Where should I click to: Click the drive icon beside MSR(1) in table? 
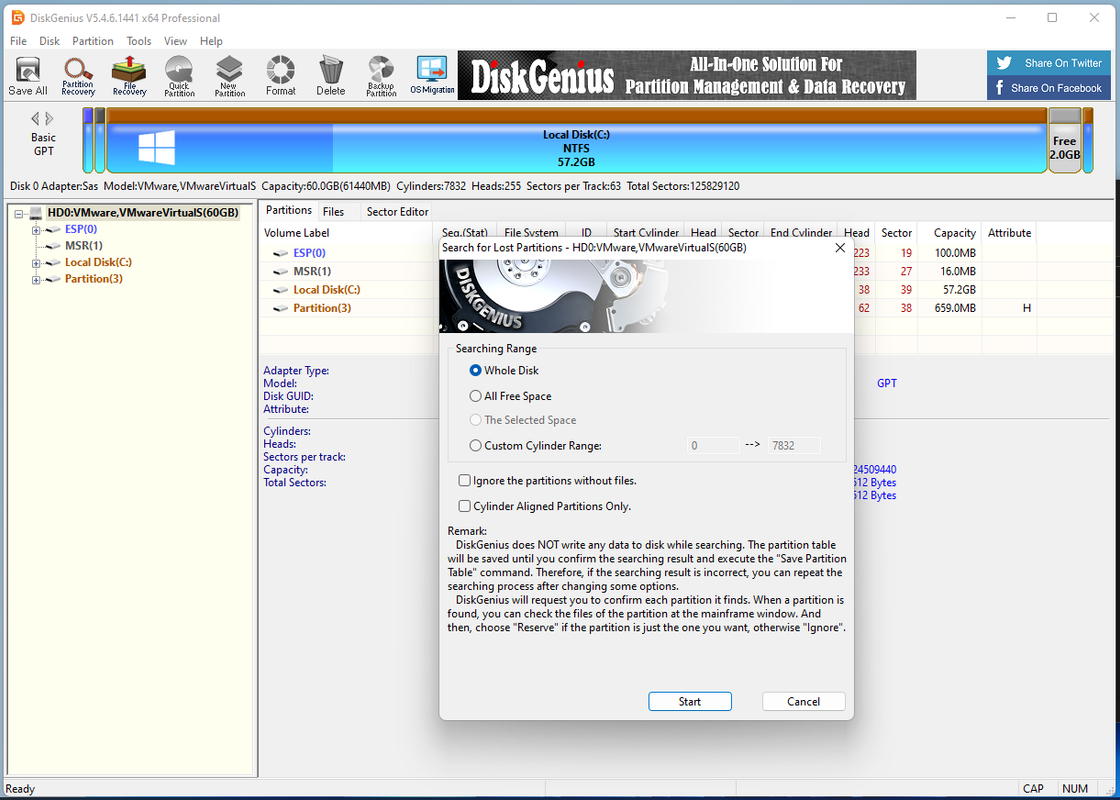click(x=280, y=271)
